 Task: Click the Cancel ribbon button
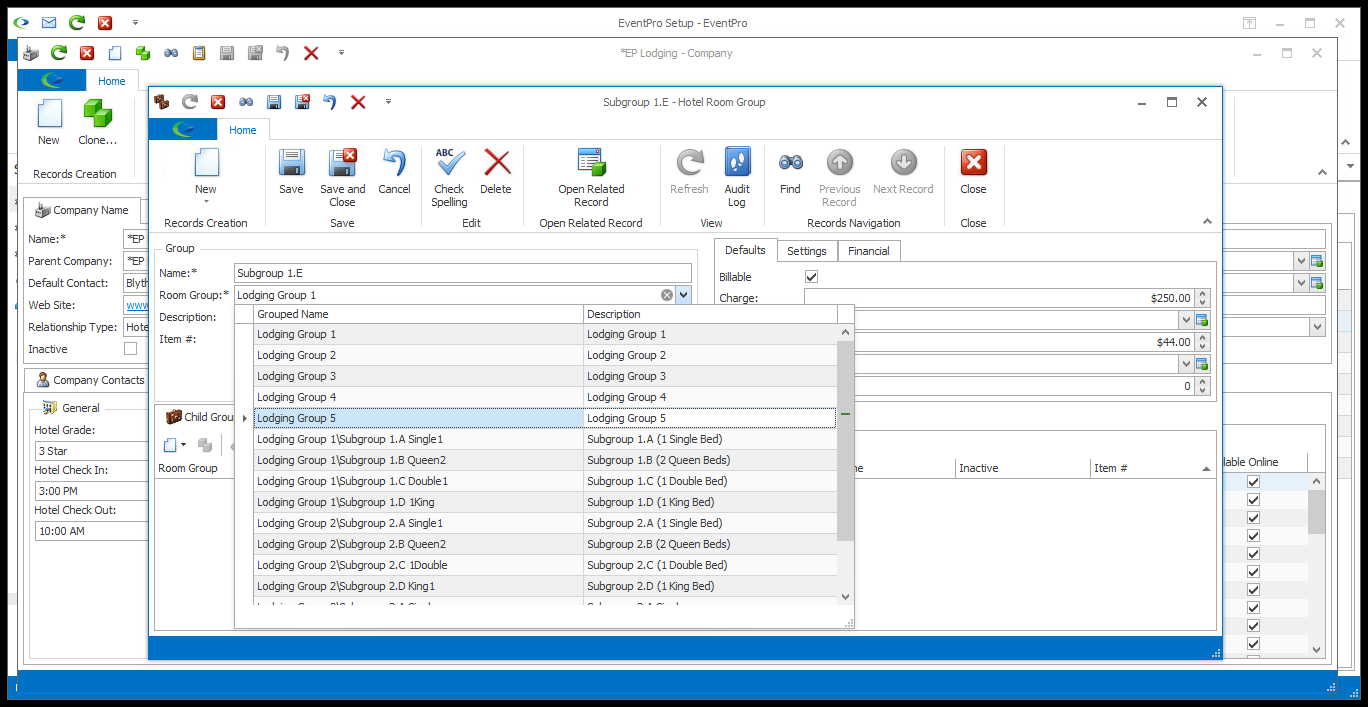(x=394, y=172)
